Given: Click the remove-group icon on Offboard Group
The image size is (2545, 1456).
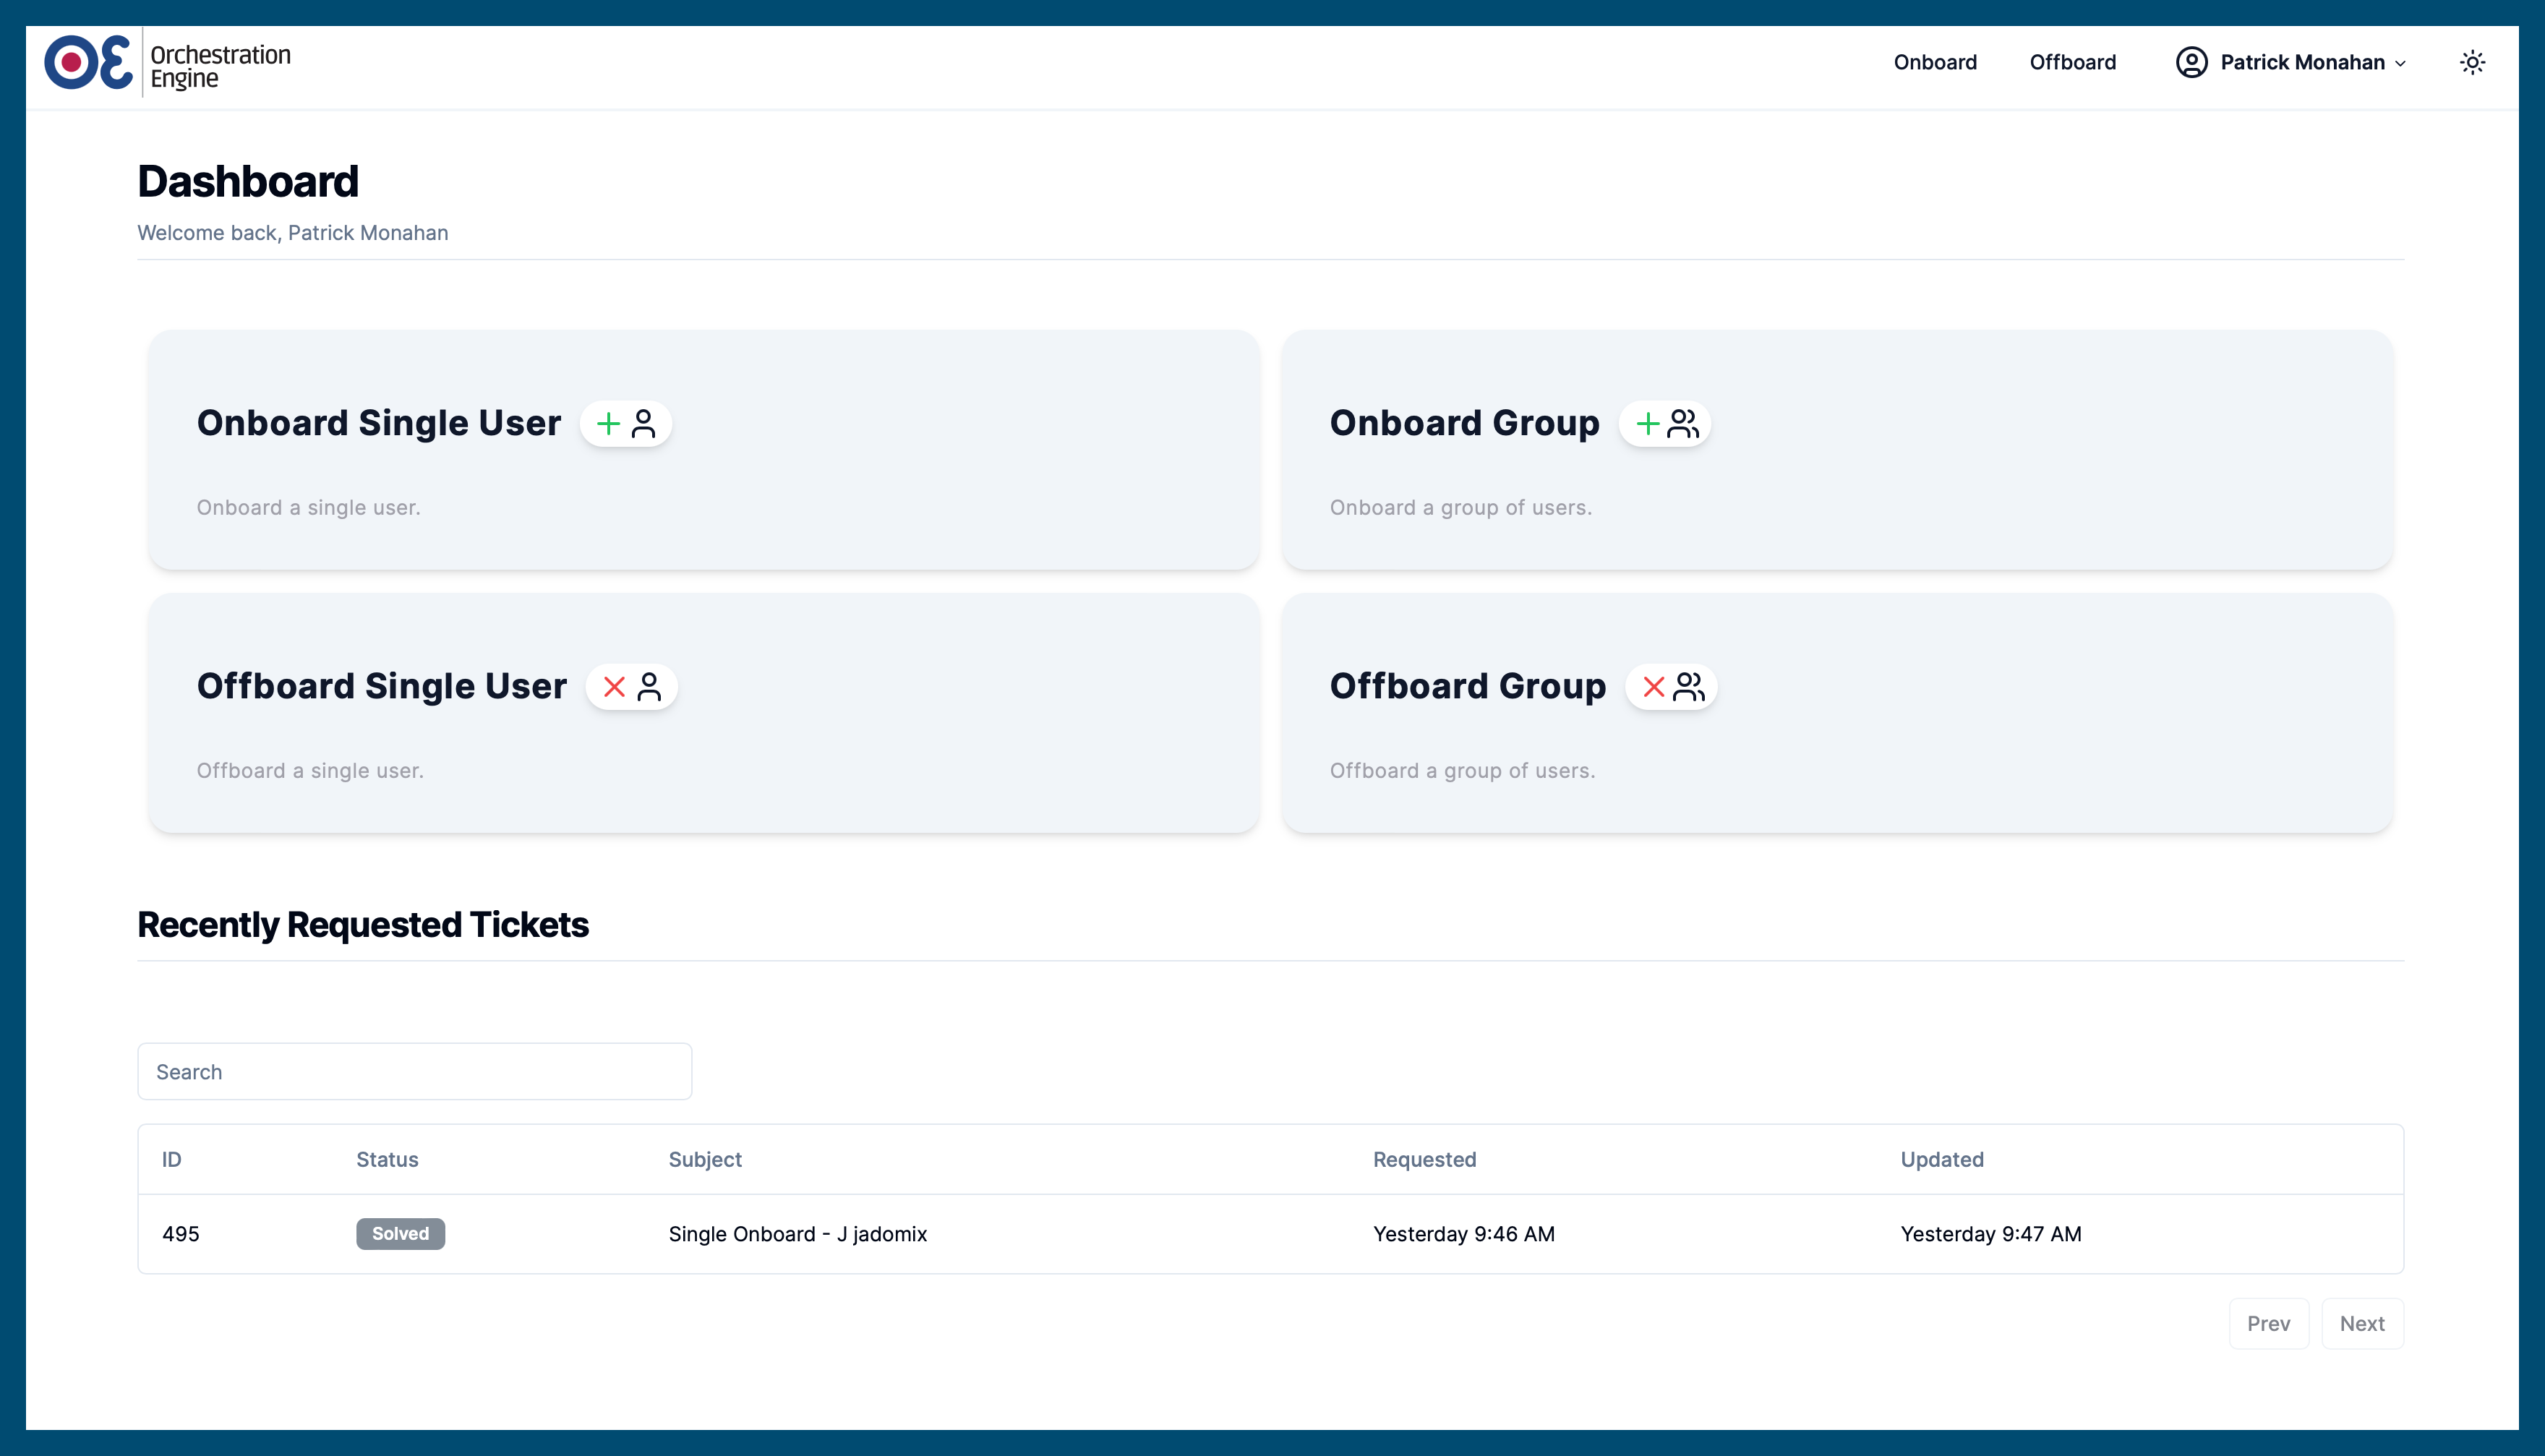Looking at the screenshot, I should click(x=1671, y=687).
